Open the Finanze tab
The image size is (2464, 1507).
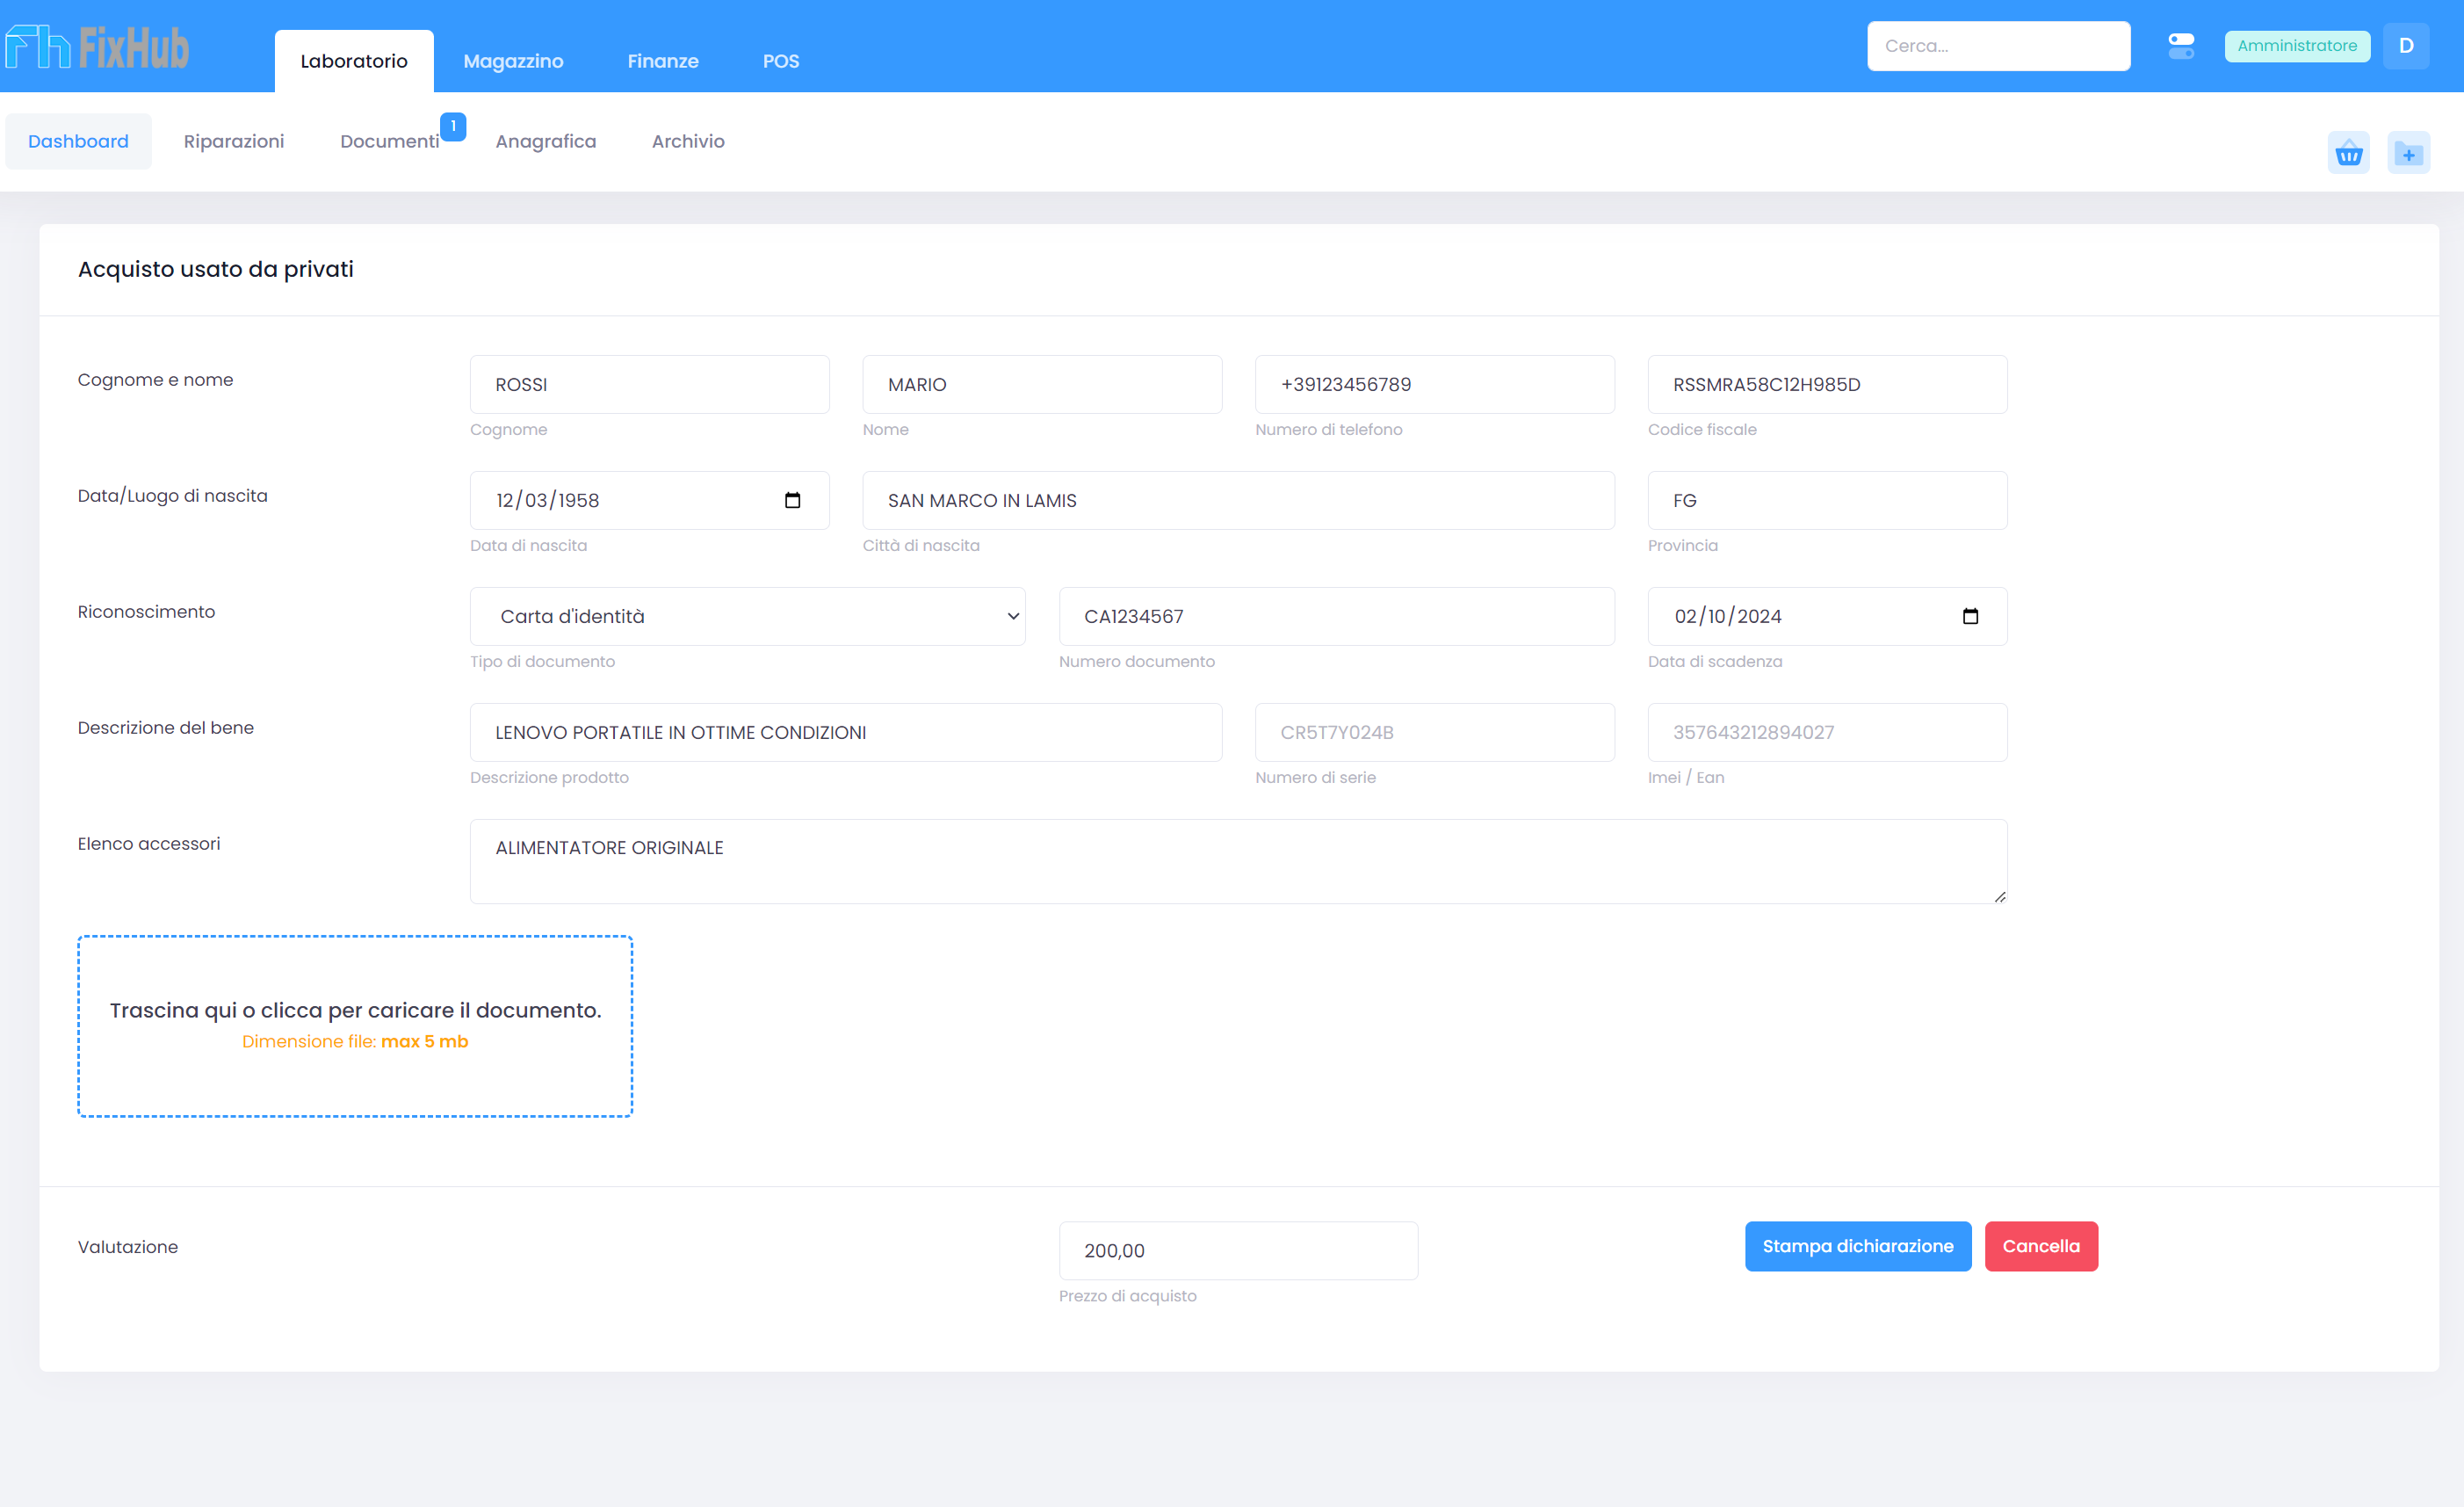click(662, 61)
